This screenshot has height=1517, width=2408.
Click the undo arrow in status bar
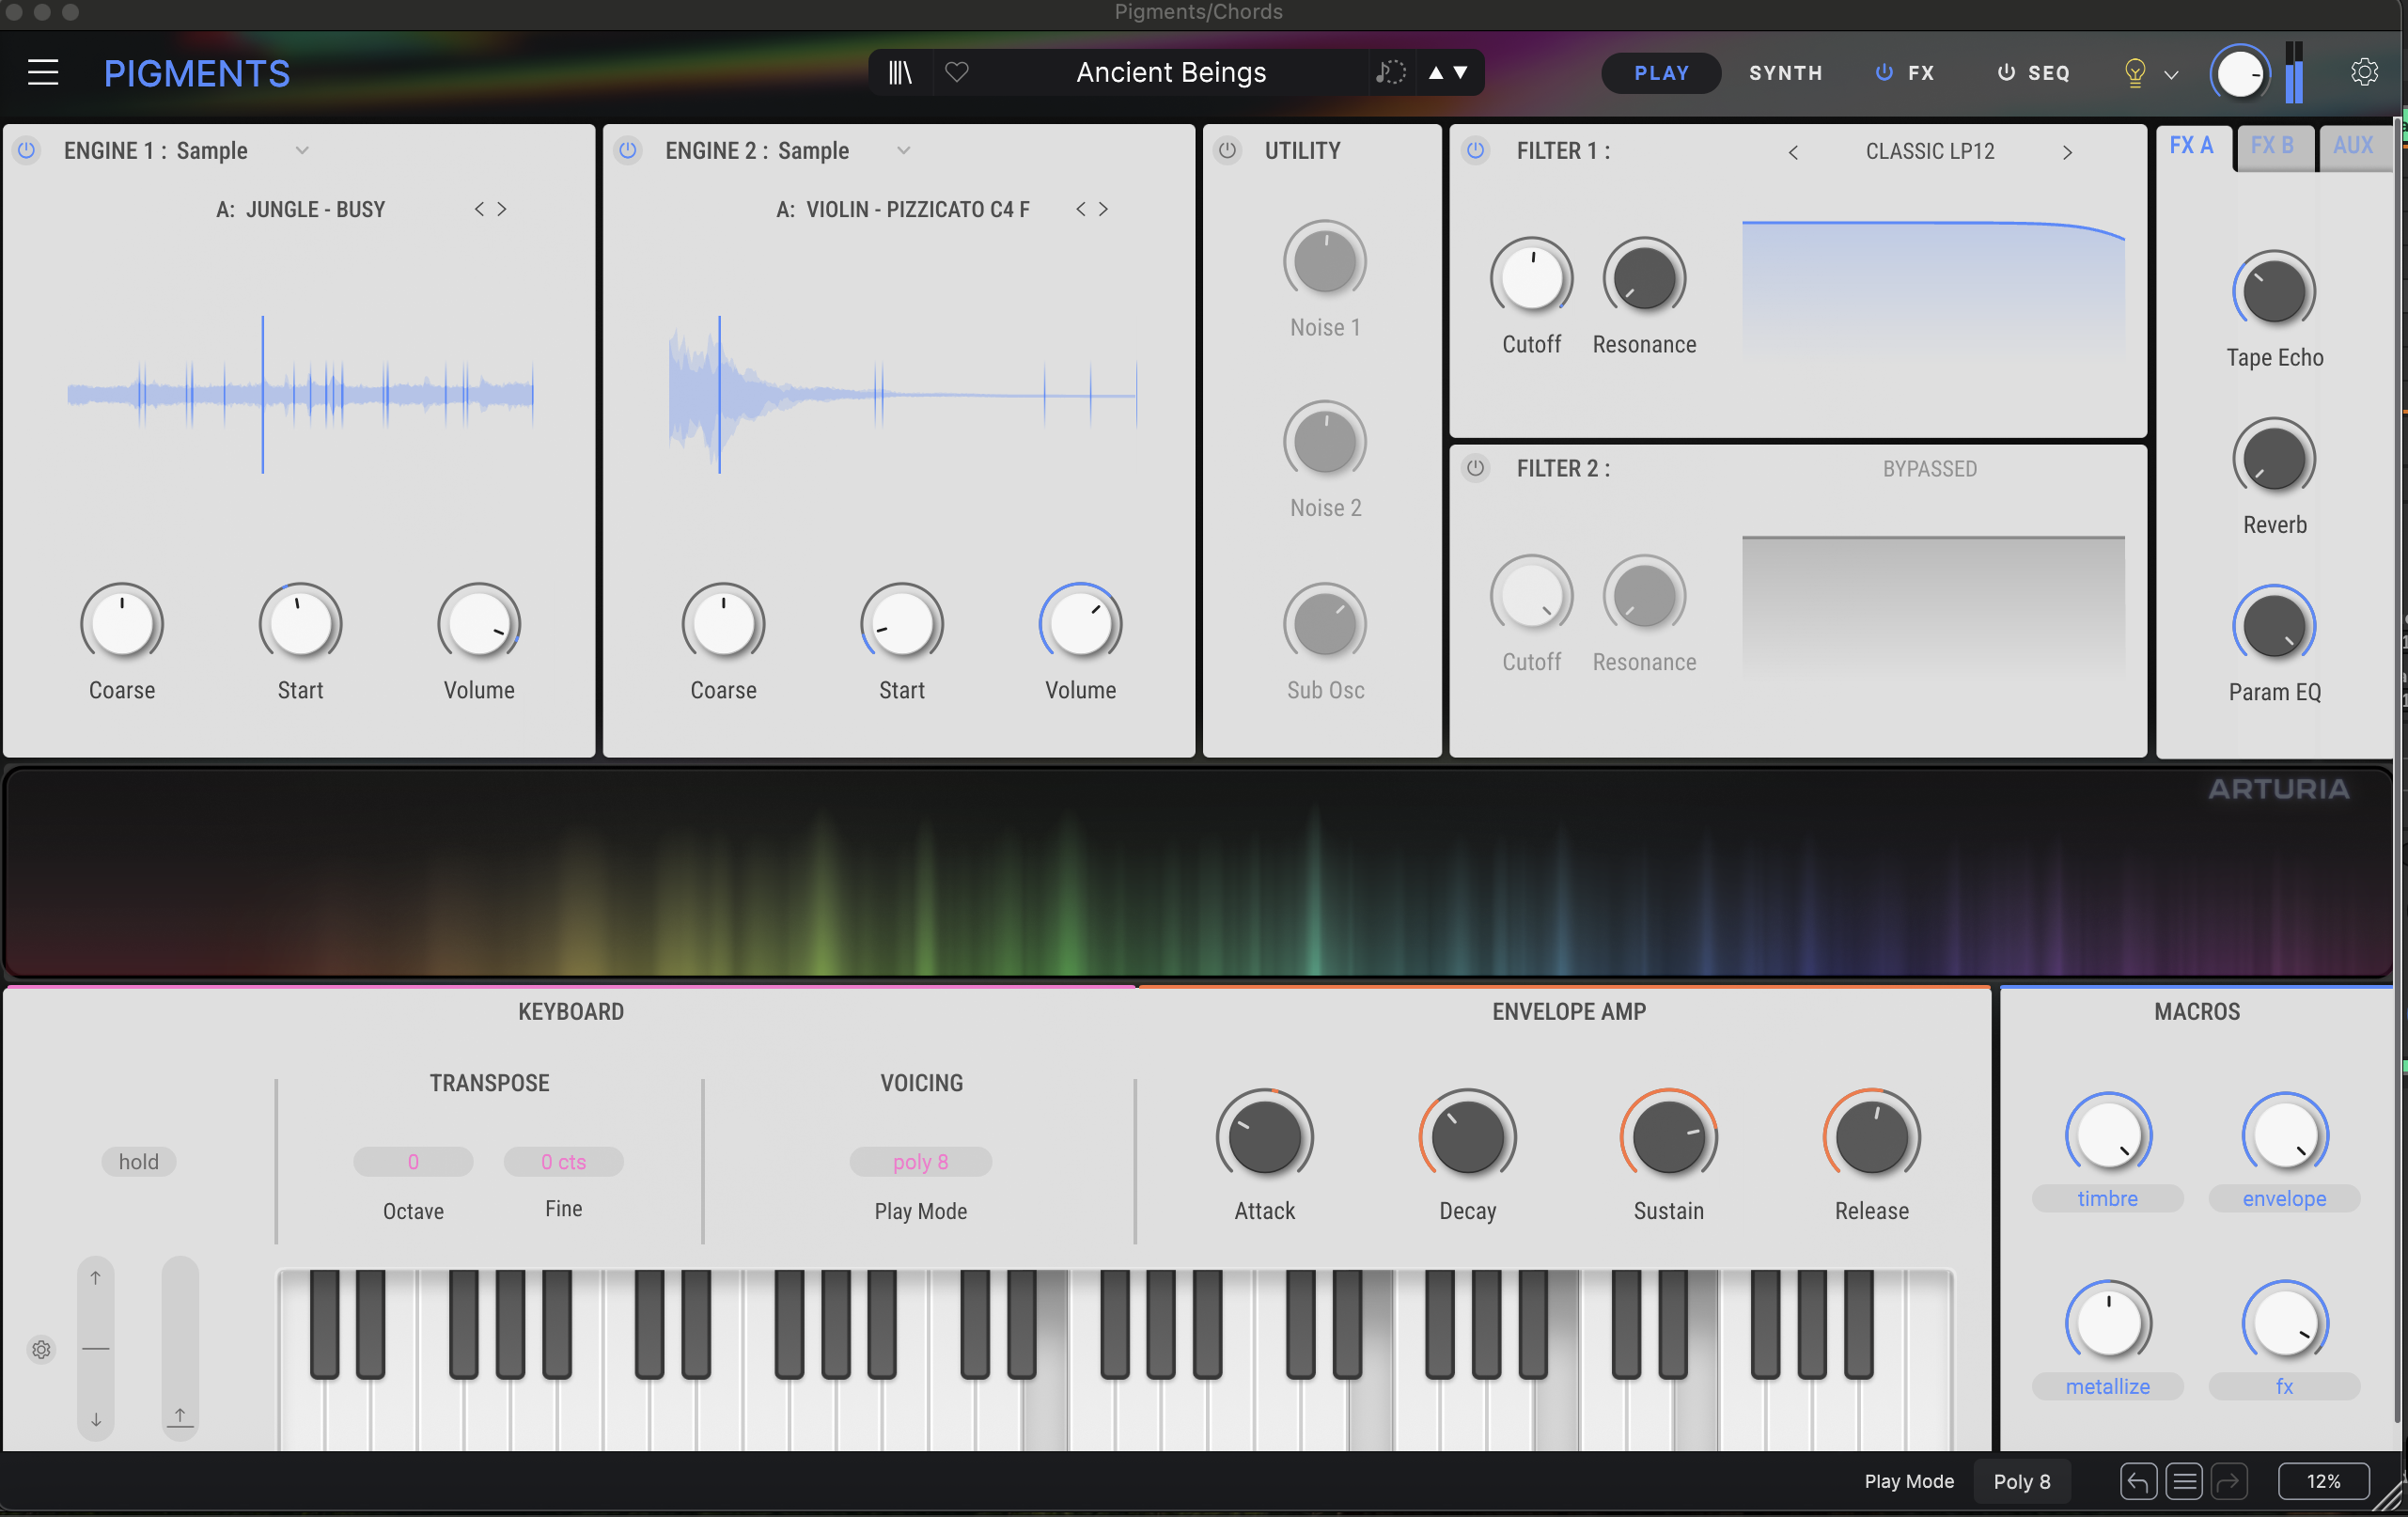click(2138, 1481)
